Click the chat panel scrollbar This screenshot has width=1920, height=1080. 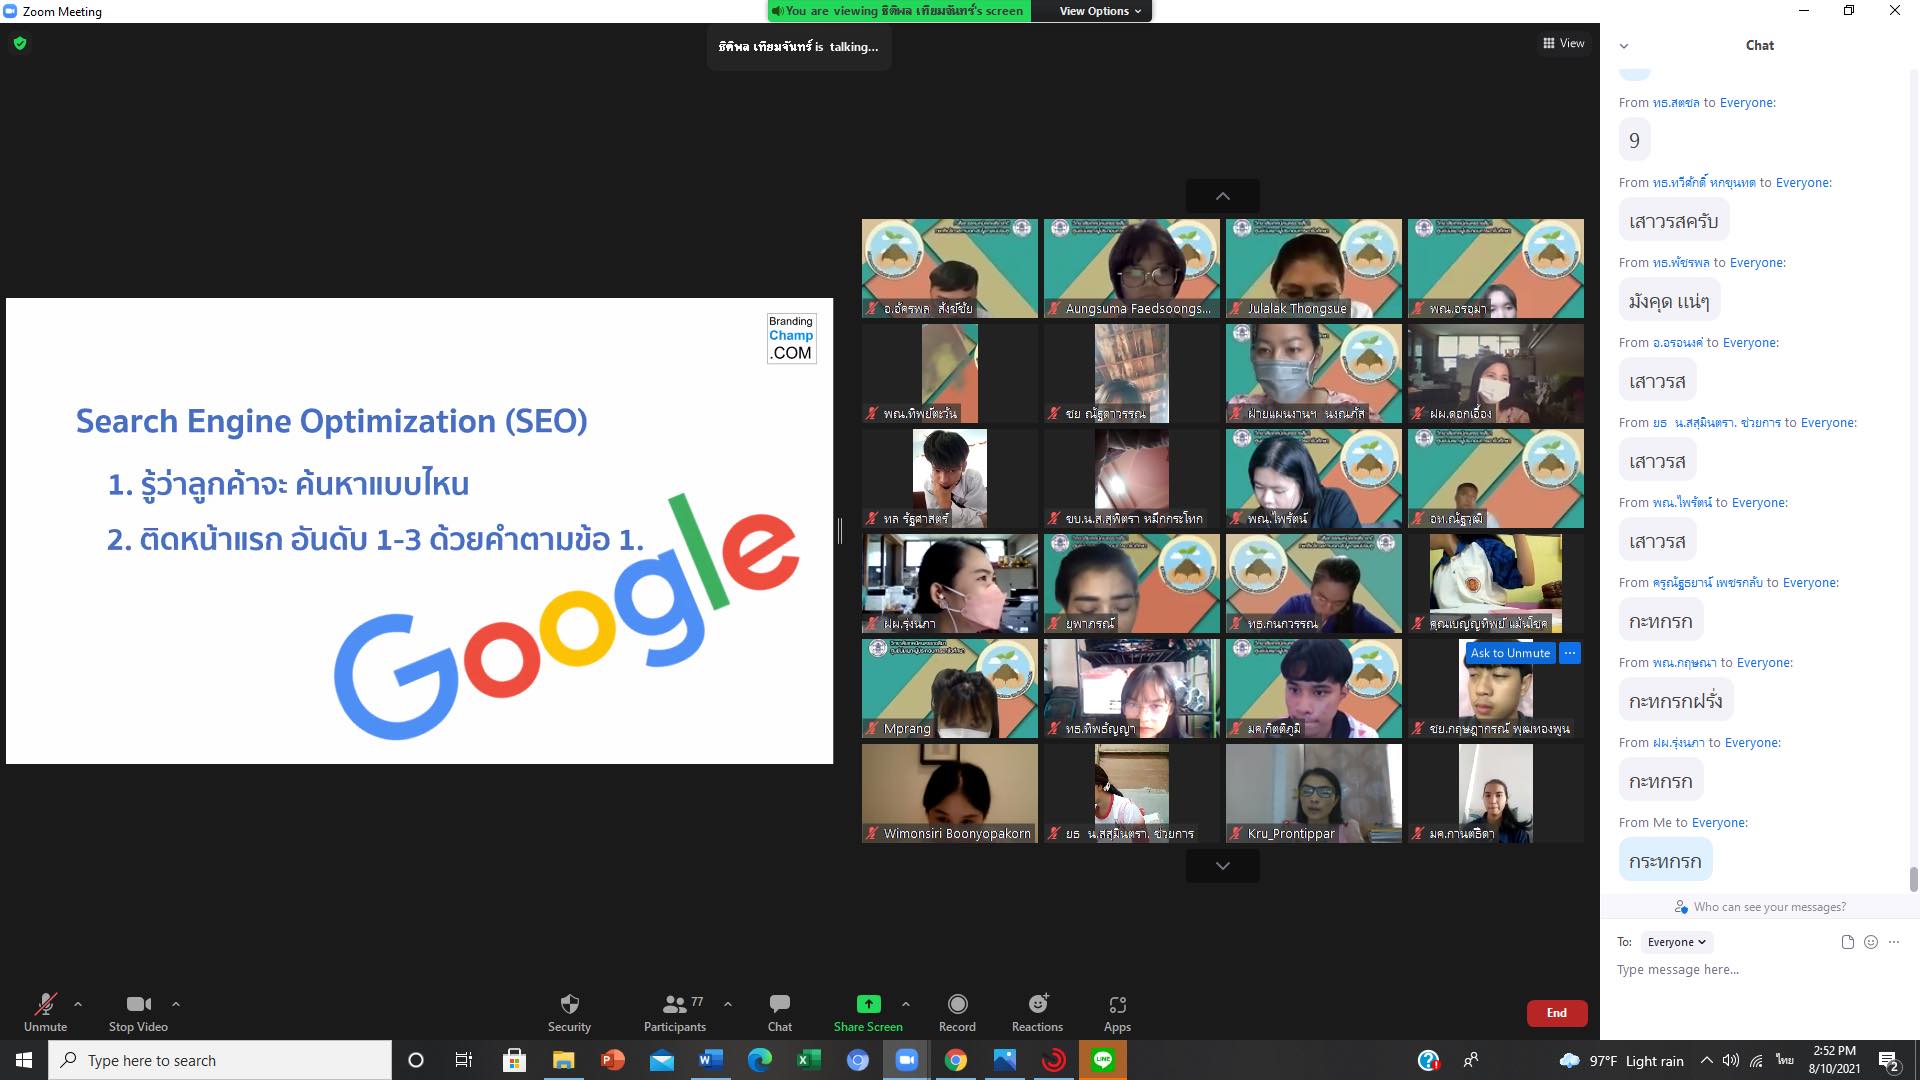tap(1913, 880)
